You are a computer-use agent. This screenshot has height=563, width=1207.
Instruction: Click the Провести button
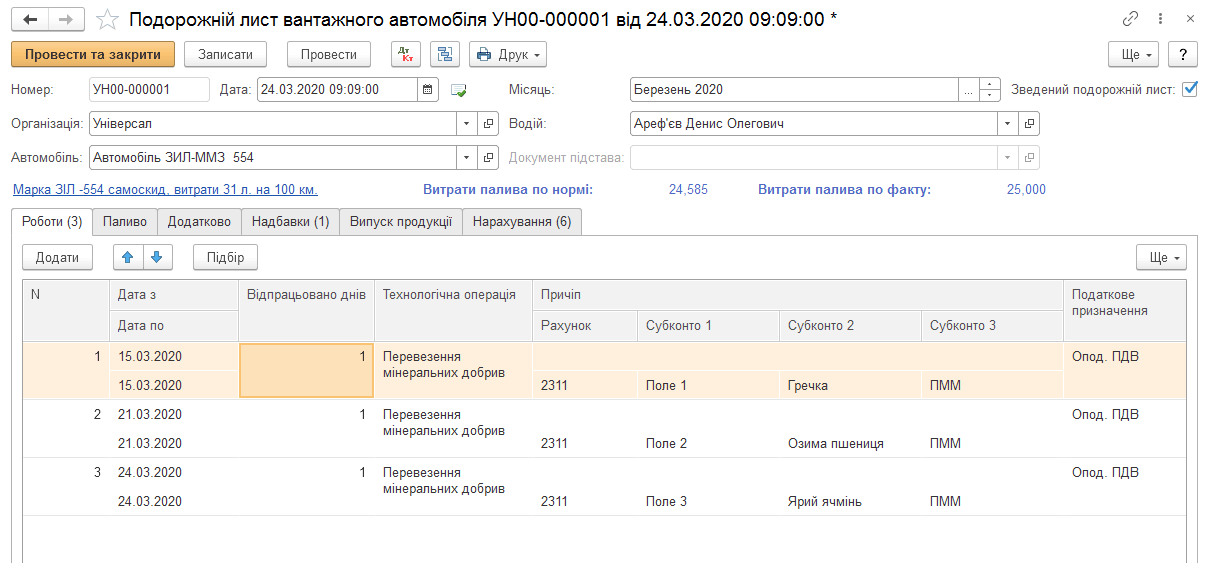point(329,54)
